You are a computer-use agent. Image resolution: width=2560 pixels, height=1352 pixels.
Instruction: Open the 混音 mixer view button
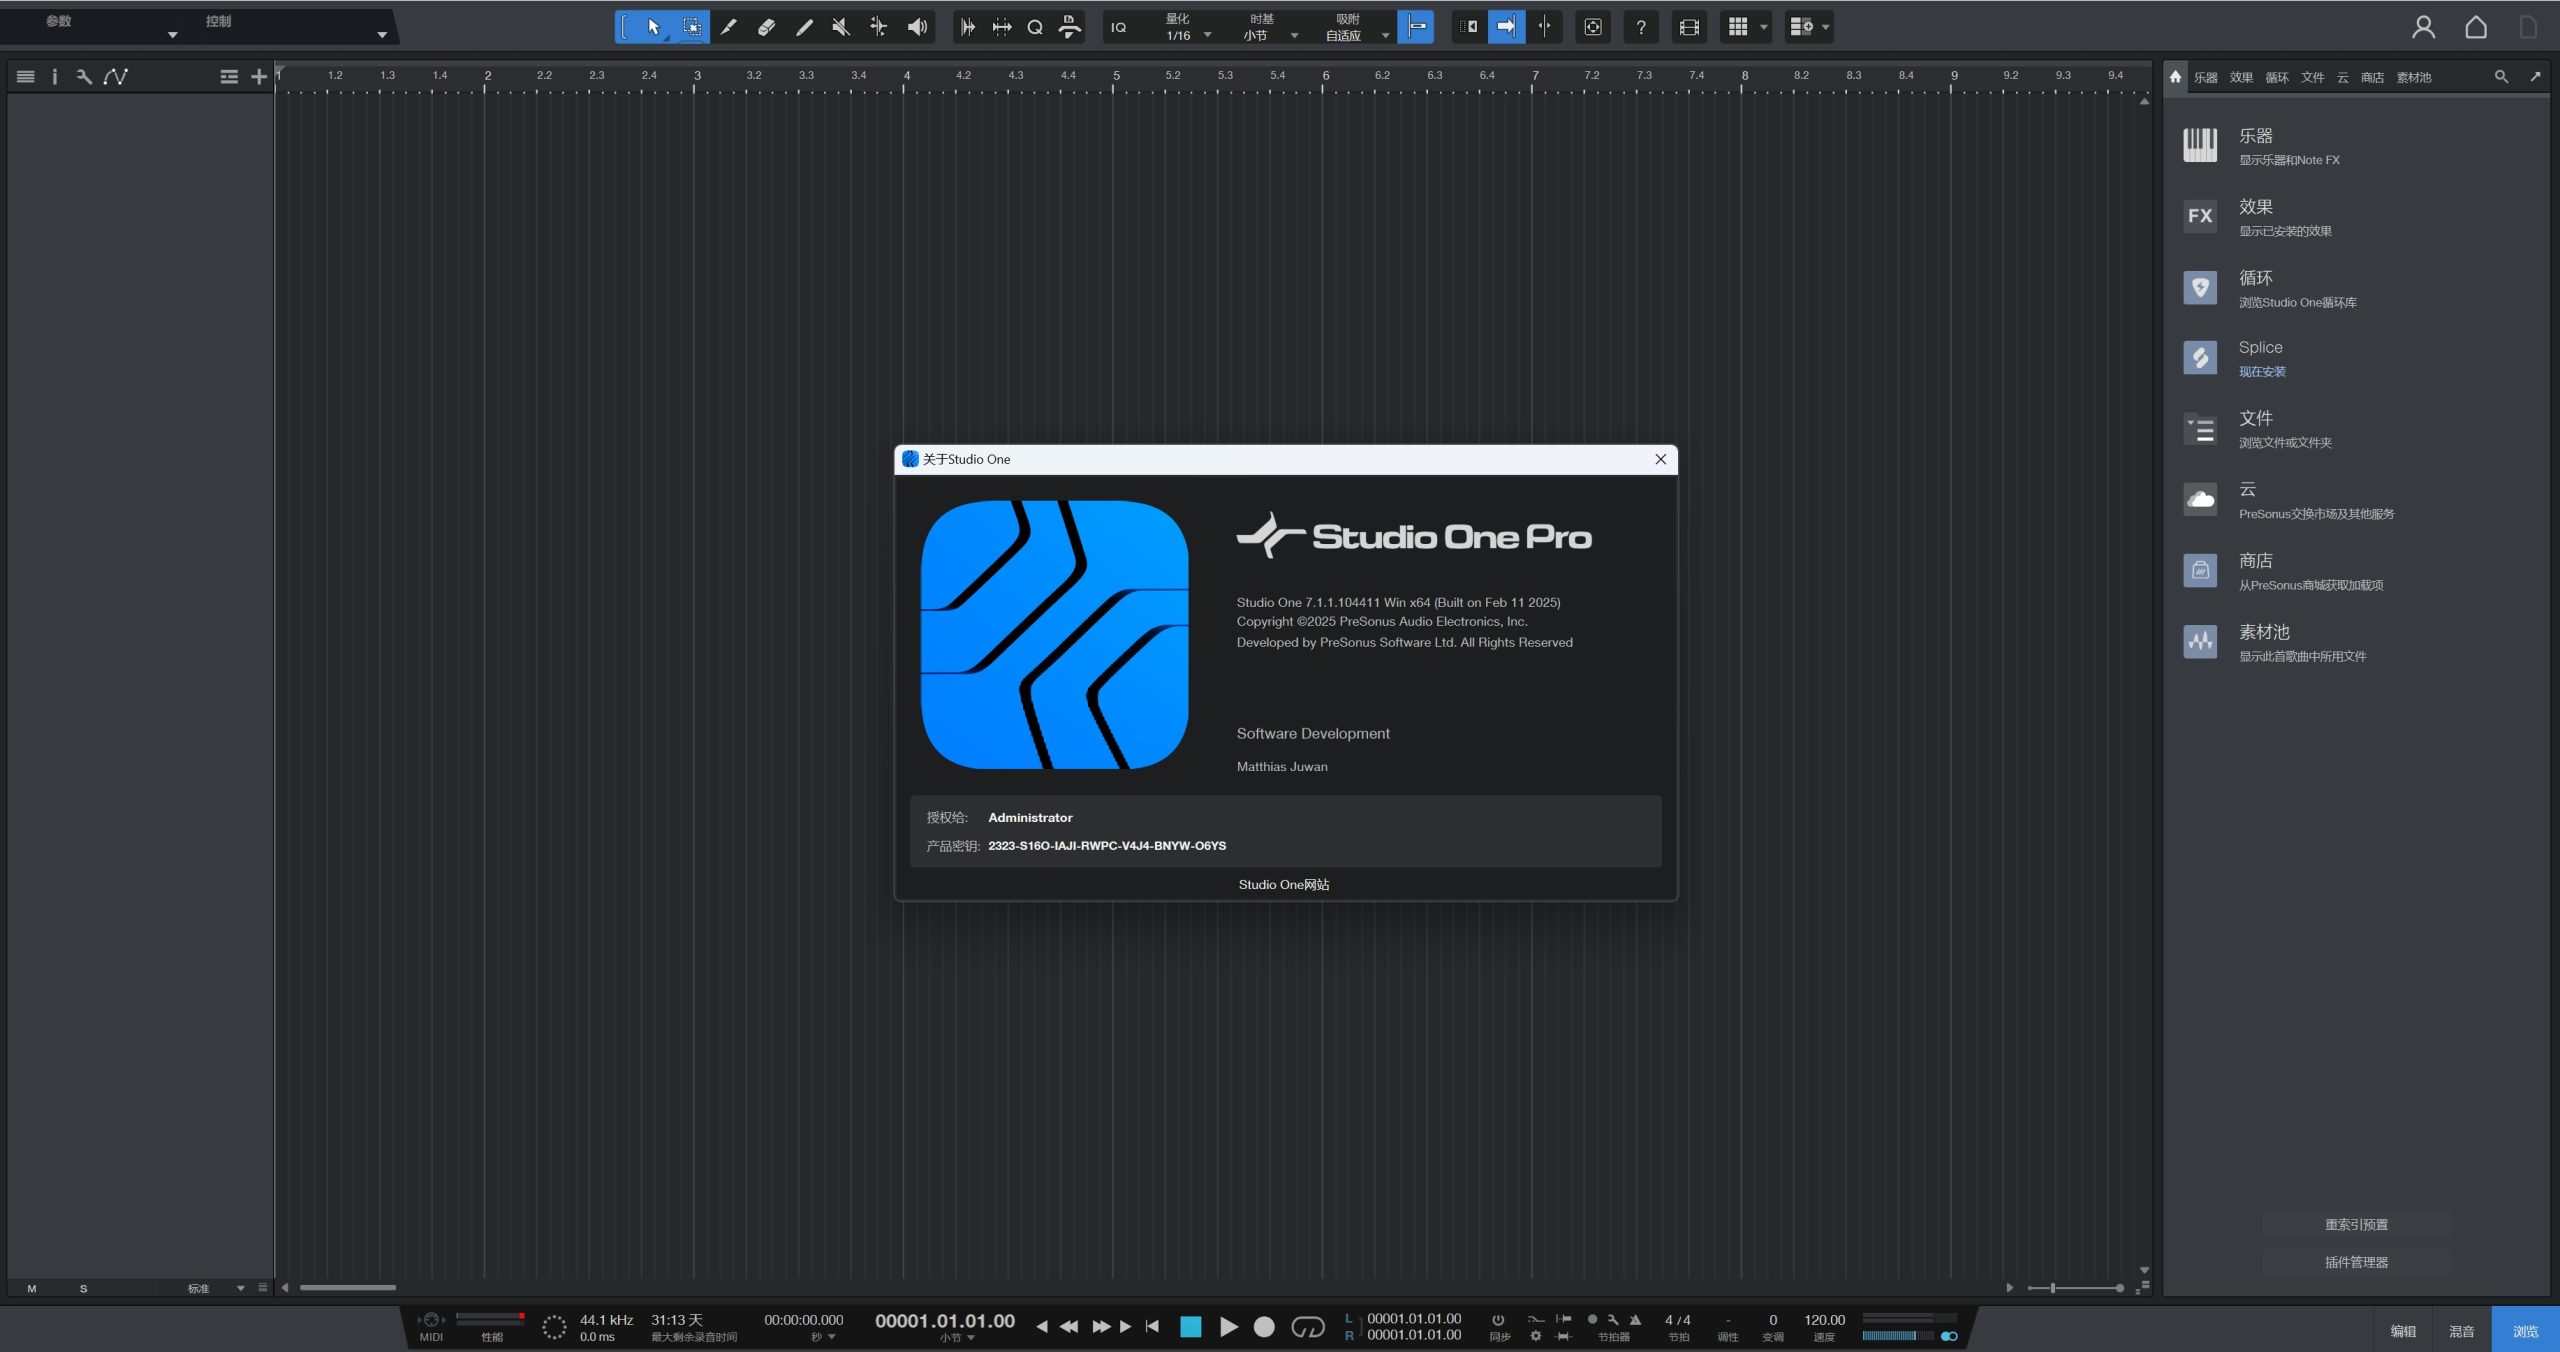tap(2461, 1331)
